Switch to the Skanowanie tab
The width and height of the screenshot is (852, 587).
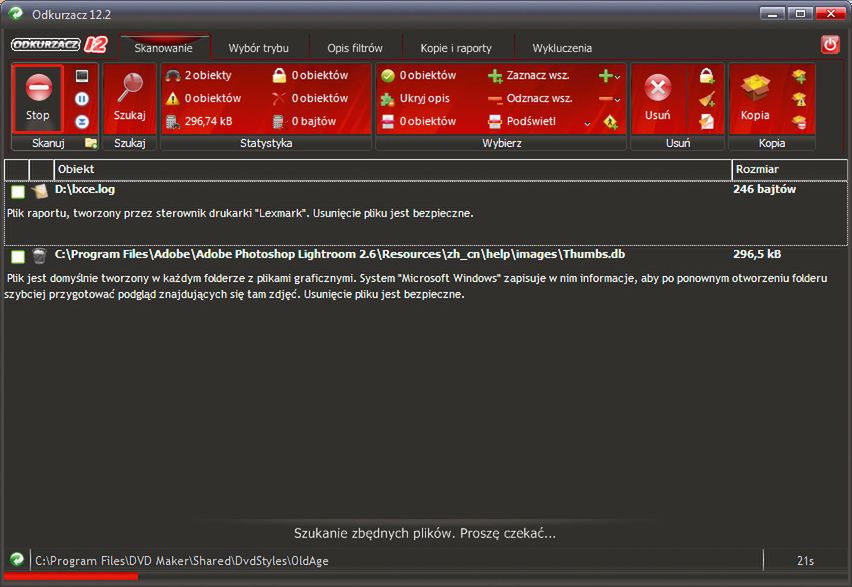click(164, 48)
